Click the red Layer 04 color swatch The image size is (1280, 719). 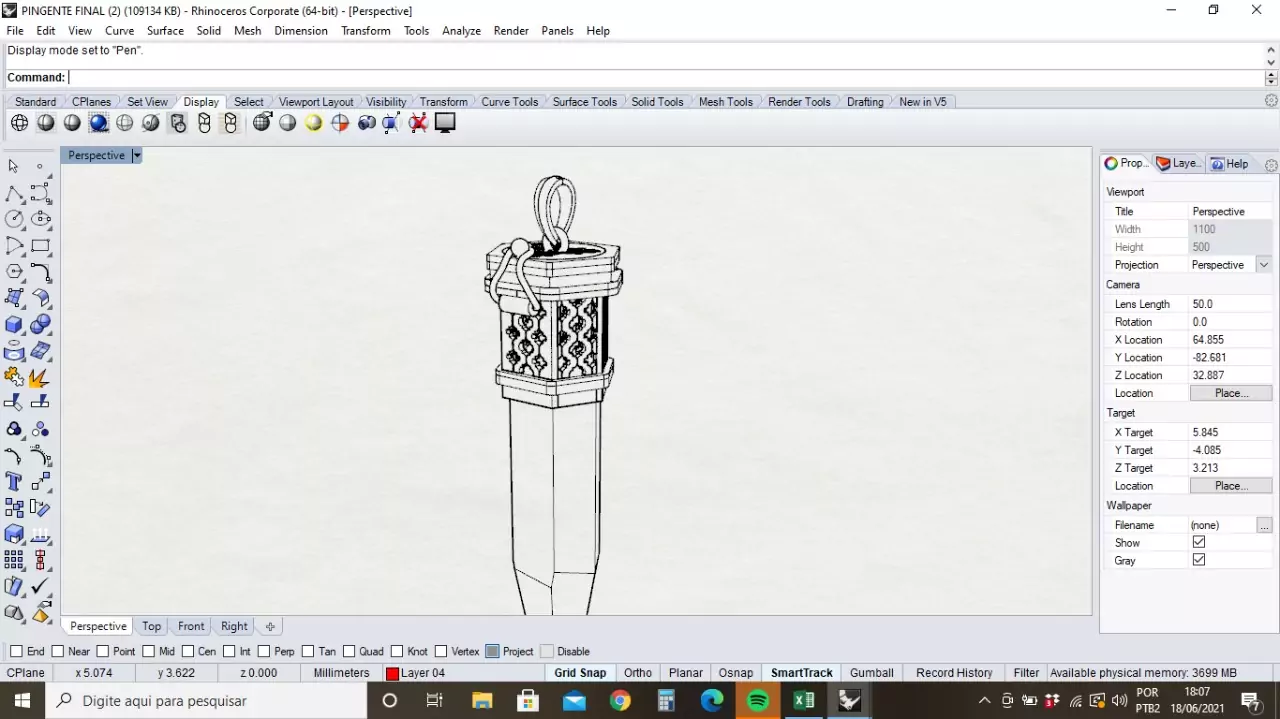(393, 674)
